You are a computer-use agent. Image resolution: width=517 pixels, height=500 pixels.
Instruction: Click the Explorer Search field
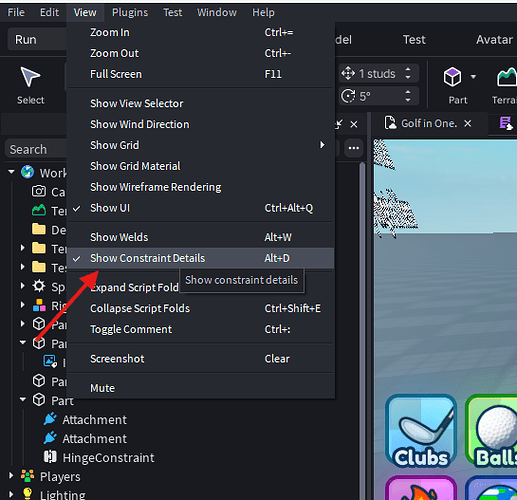coord(36,149)
